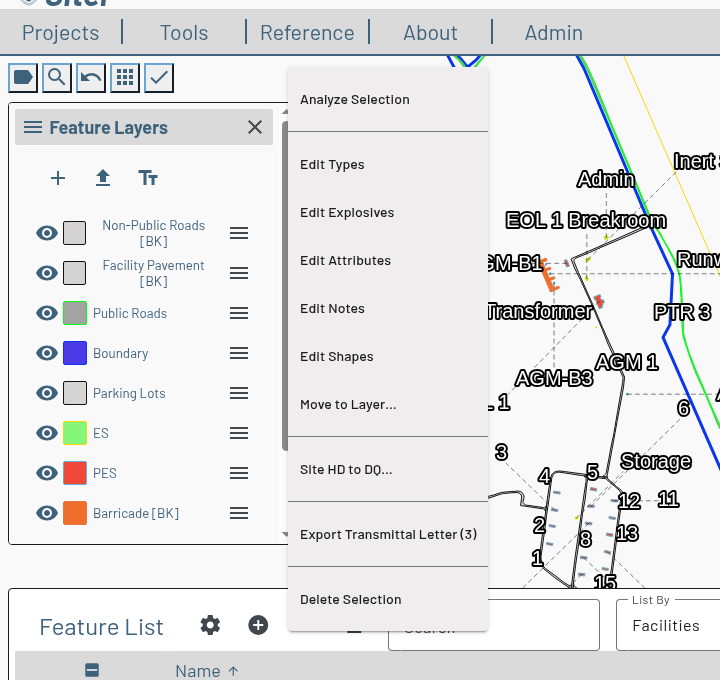Toggle visibility of Parking Lots layer
Screen dimensions: 720x680
(x=47, y=393)
